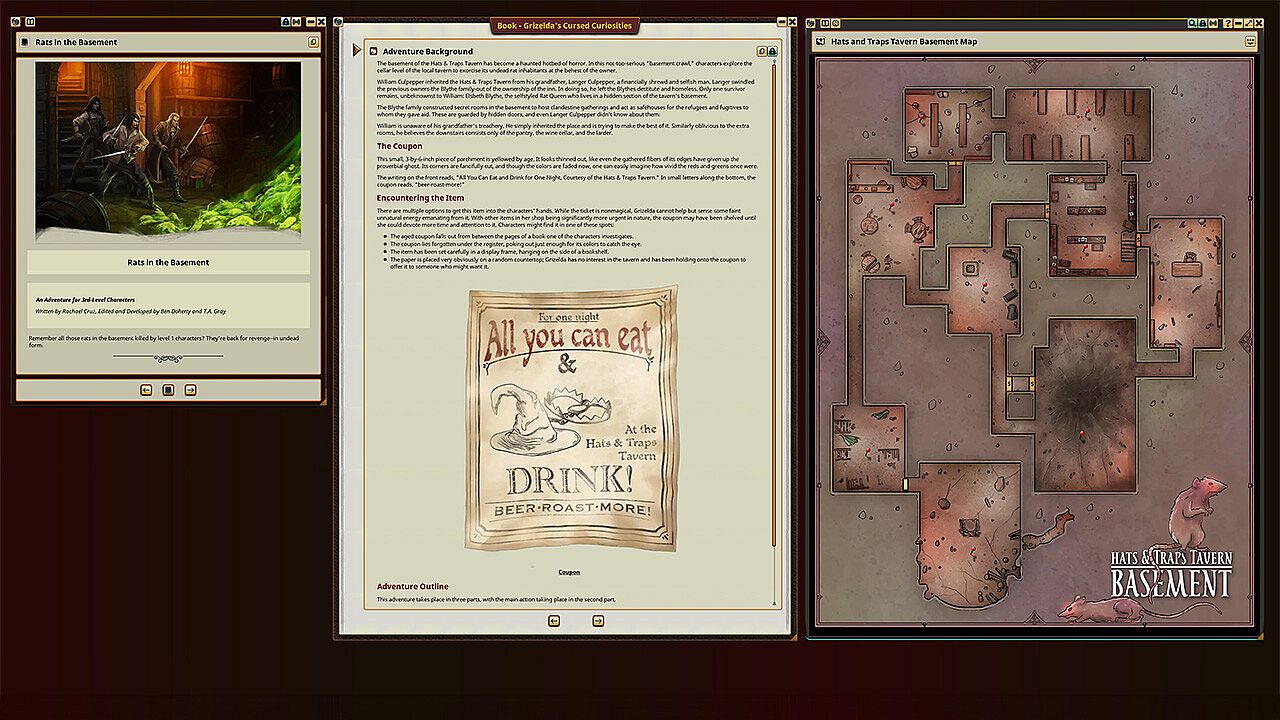Click the Hats and Traps Tavern Basement Map title
1280x720 pixels.
(x=904, y=42)
